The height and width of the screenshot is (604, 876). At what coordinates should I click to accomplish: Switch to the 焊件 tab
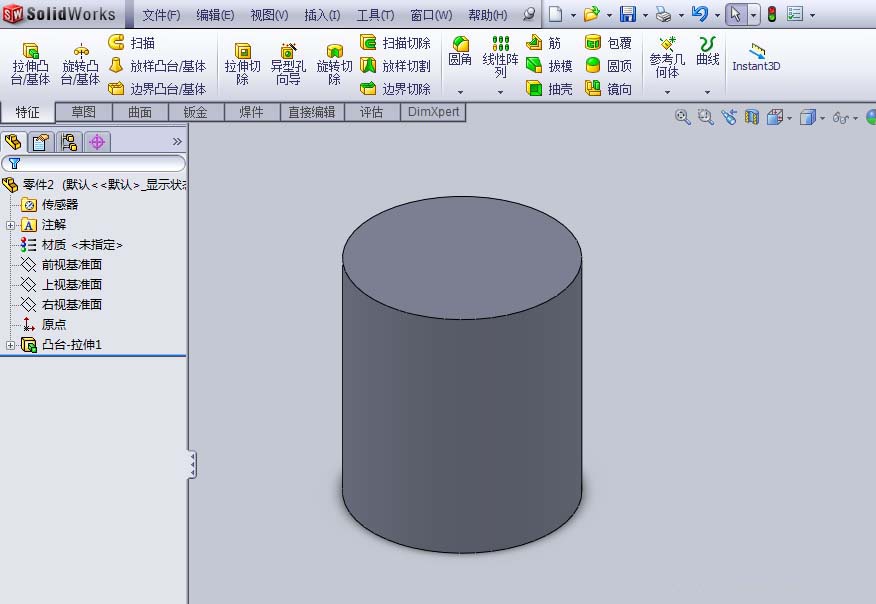tap(252, 112)
